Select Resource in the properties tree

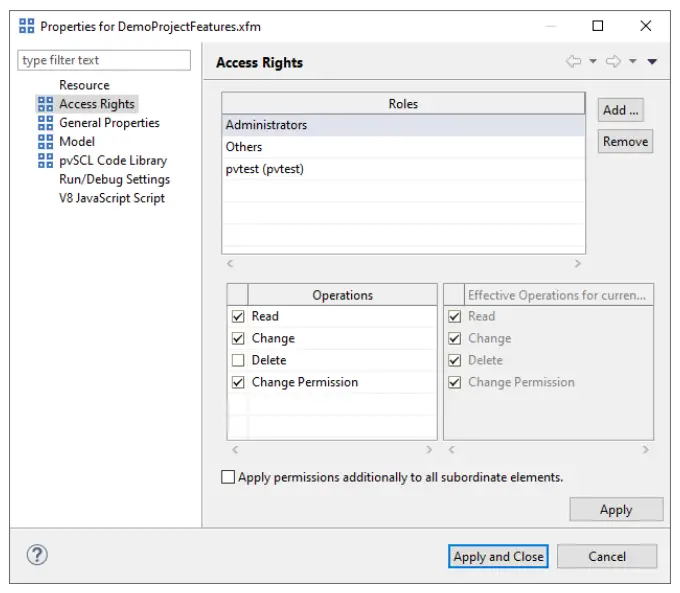coord(84,85)
